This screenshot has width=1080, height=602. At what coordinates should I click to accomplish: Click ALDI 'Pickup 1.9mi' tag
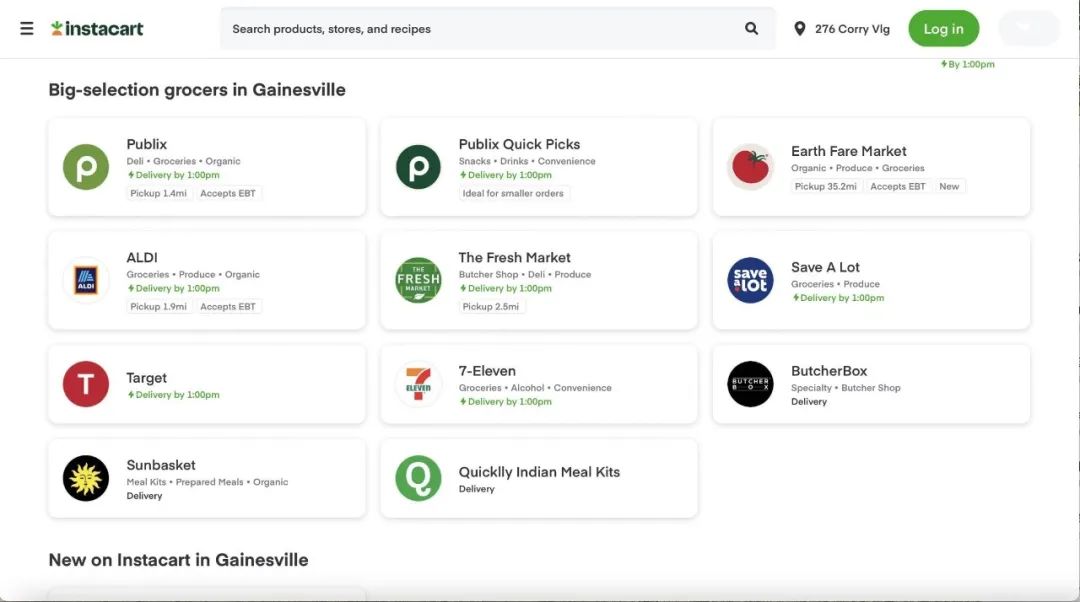[158, 307]
